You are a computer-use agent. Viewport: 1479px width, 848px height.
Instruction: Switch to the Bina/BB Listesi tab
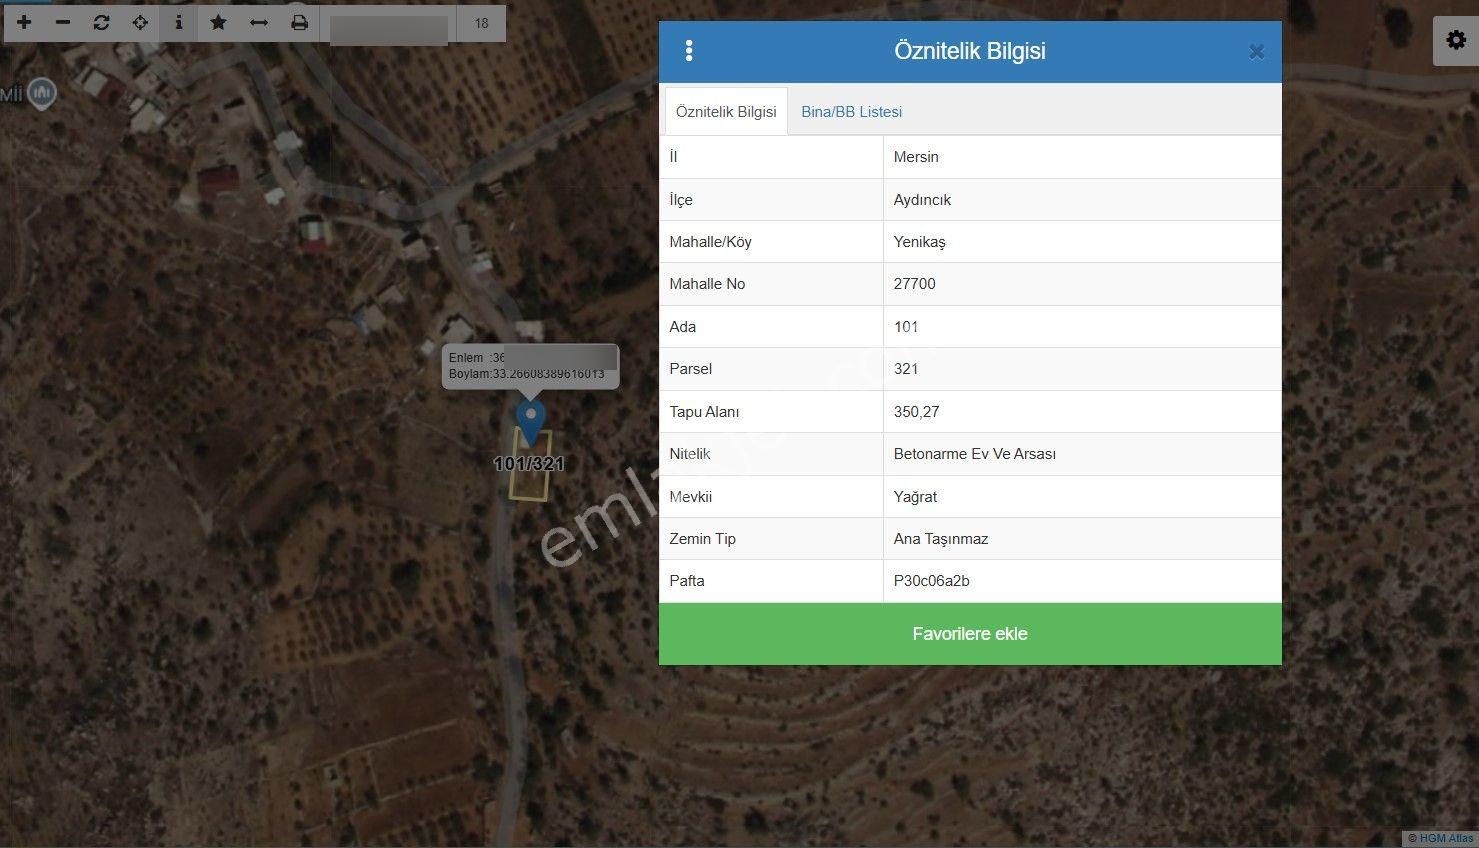point(852,112)
